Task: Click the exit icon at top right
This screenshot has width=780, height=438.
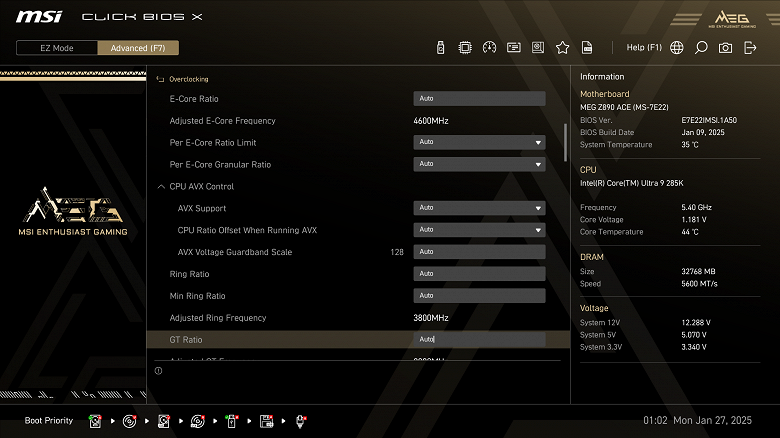Action: (750, 48)
